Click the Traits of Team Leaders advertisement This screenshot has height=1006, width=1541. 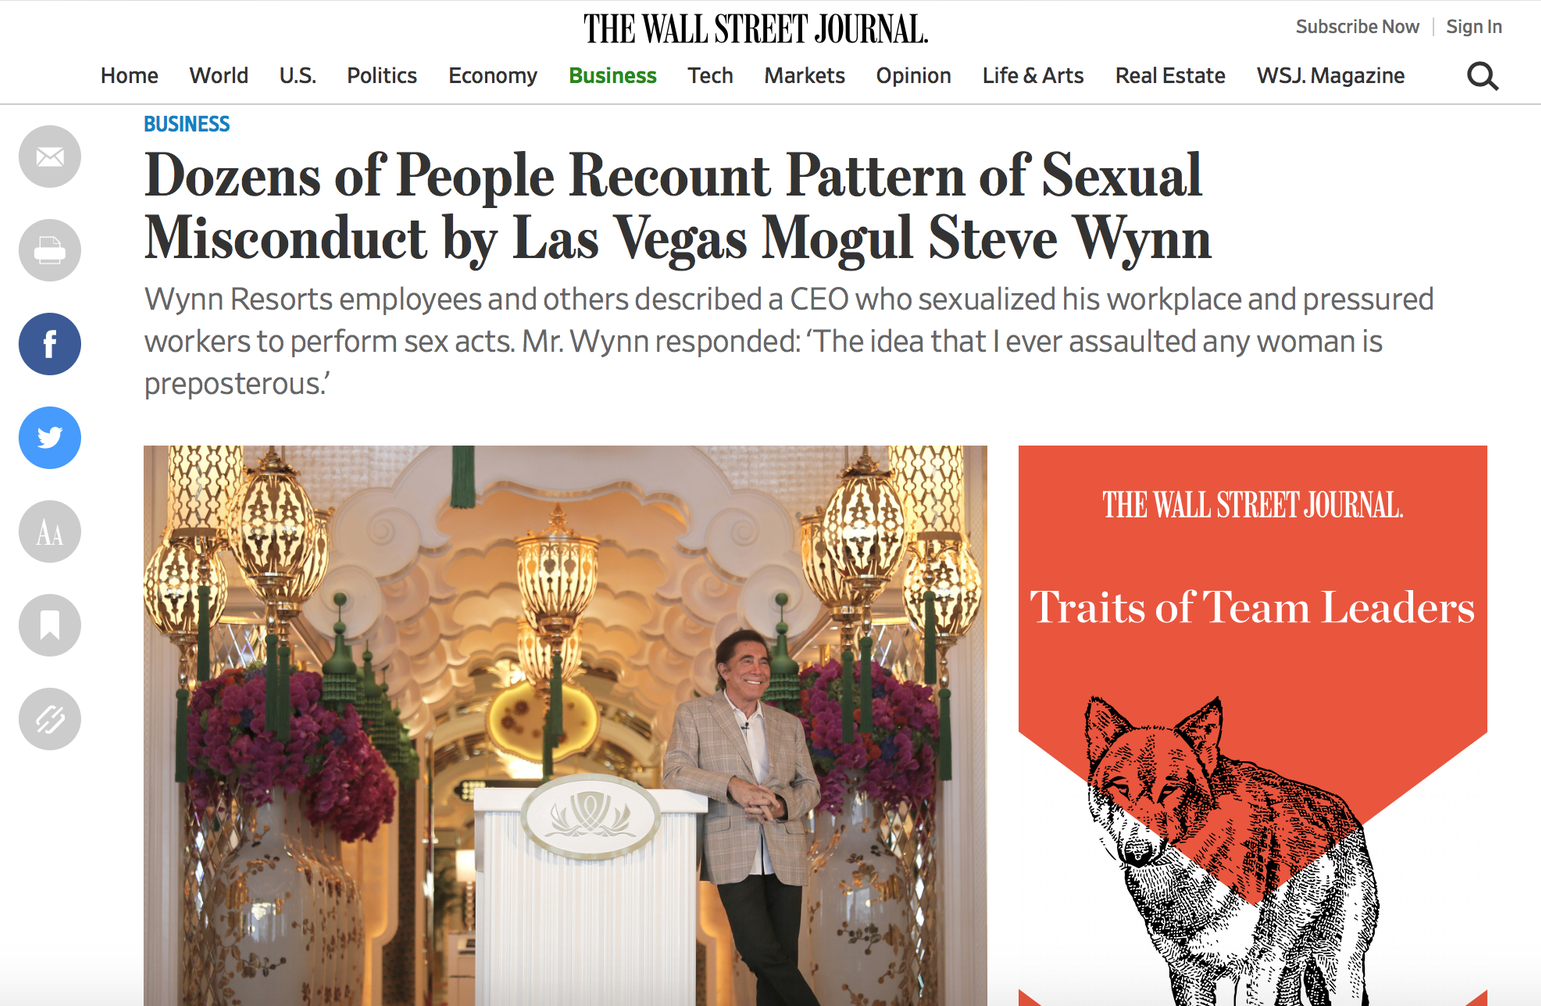click(x=1253, y=725)
